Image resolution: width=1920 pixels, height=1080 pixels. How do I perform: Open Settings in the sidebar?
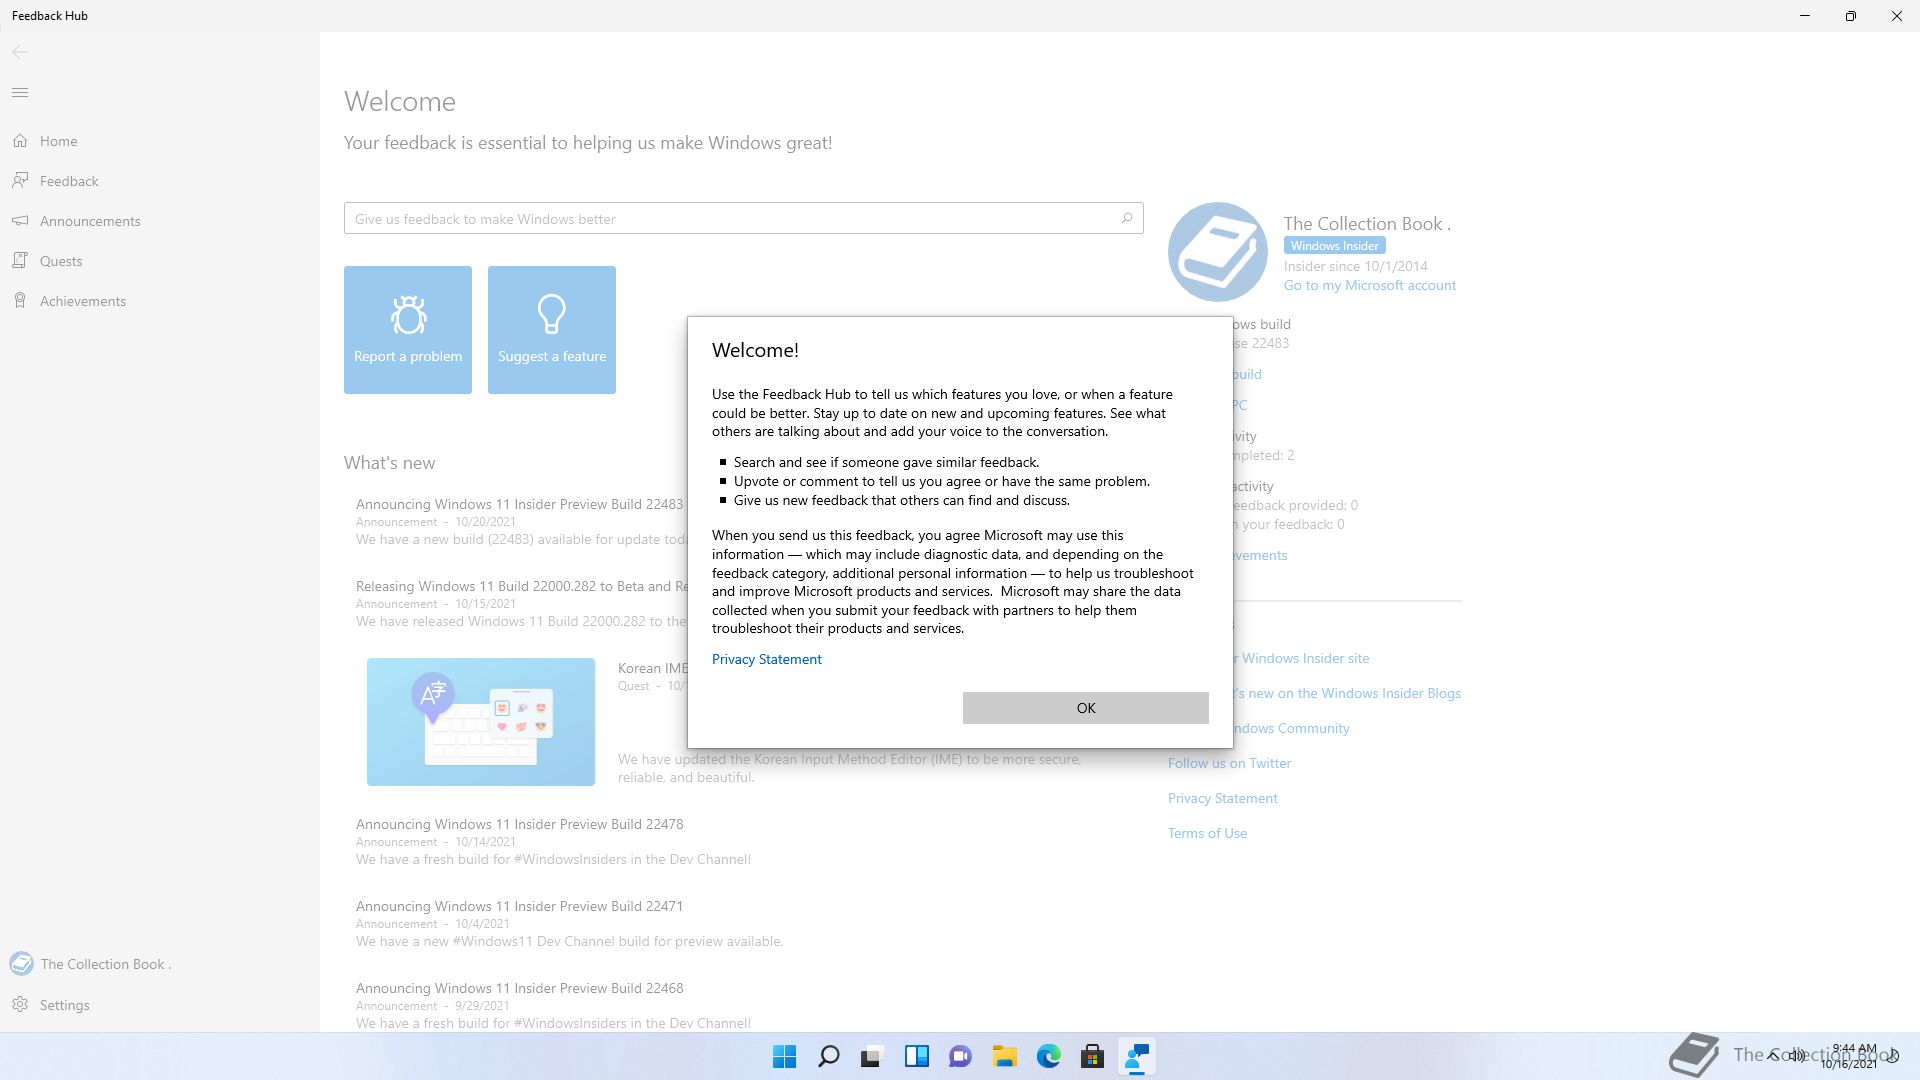pyautogui.click(x=160, y=1005)
